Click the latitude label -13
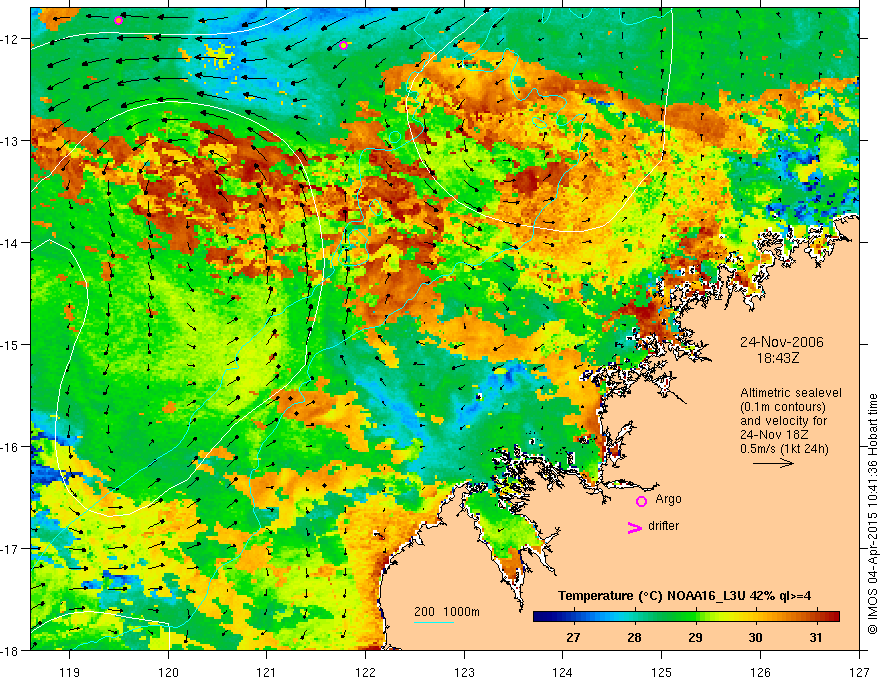This screenshot has width=880, height=680. coord(10,141)
